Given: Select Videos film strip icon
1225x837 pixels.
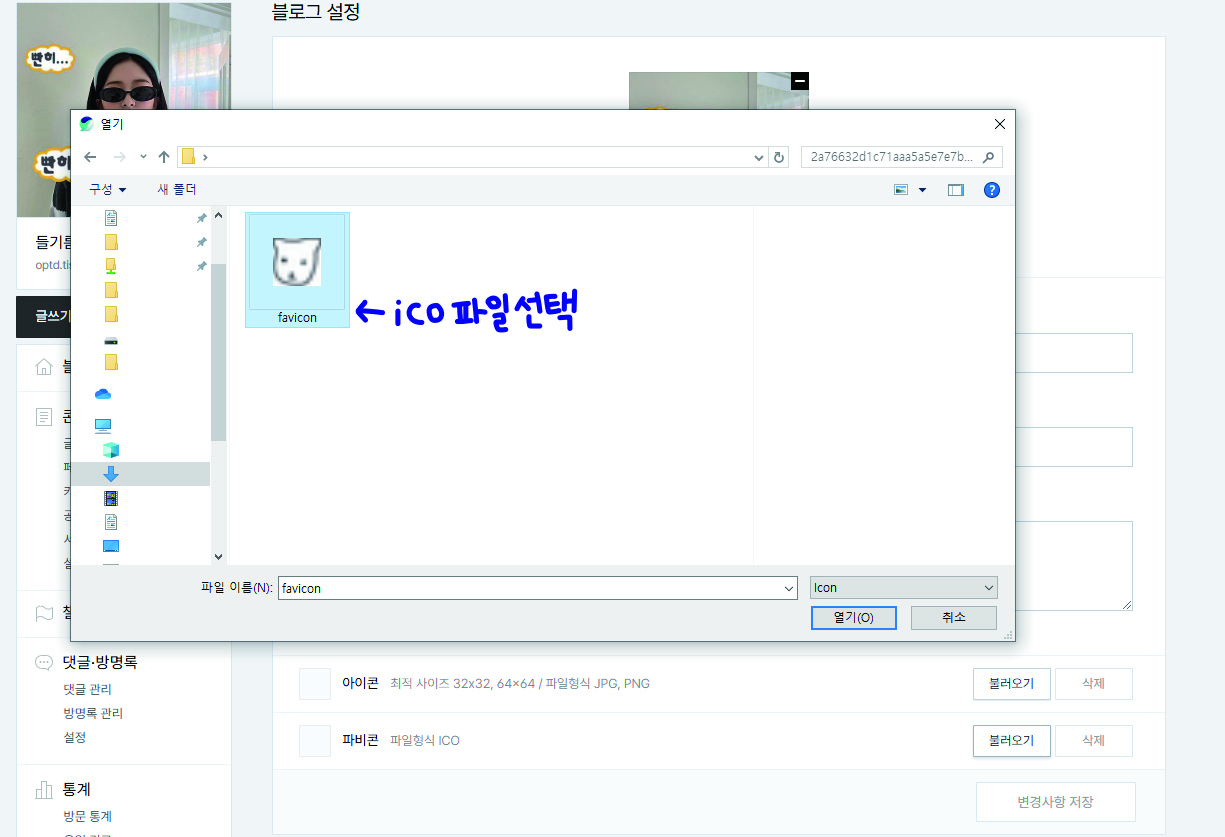Looking at the screenshot, I should [111, 498].
